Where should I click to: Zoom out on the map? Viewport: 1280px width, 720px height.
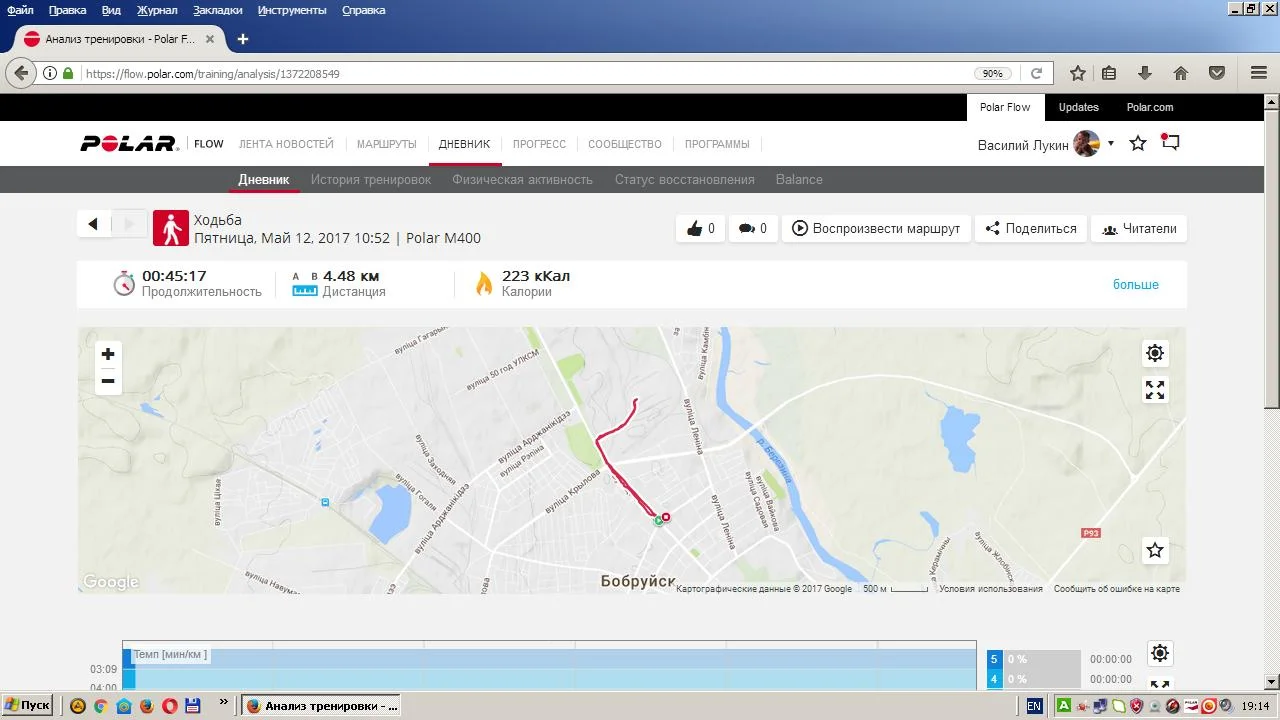tap(108, 381)
